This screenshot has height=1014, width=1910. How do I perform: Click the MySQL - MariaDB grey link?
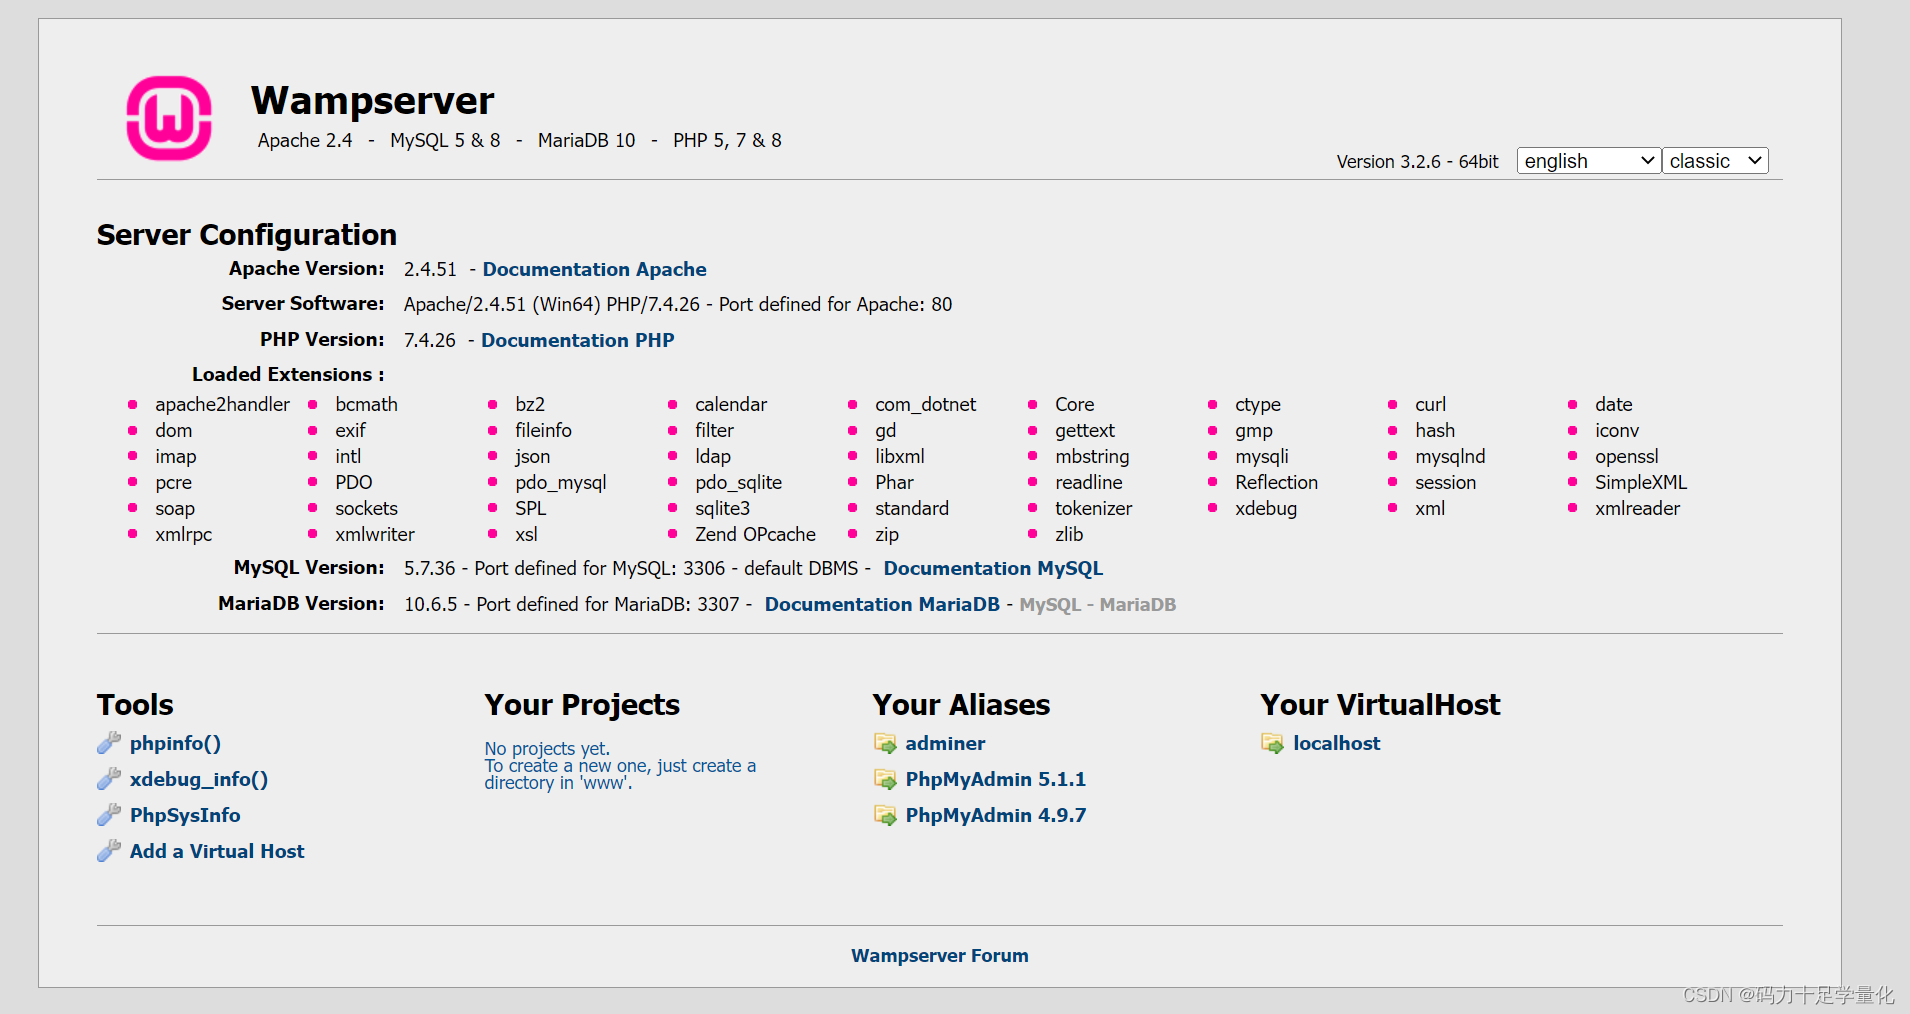(1097, 604)
